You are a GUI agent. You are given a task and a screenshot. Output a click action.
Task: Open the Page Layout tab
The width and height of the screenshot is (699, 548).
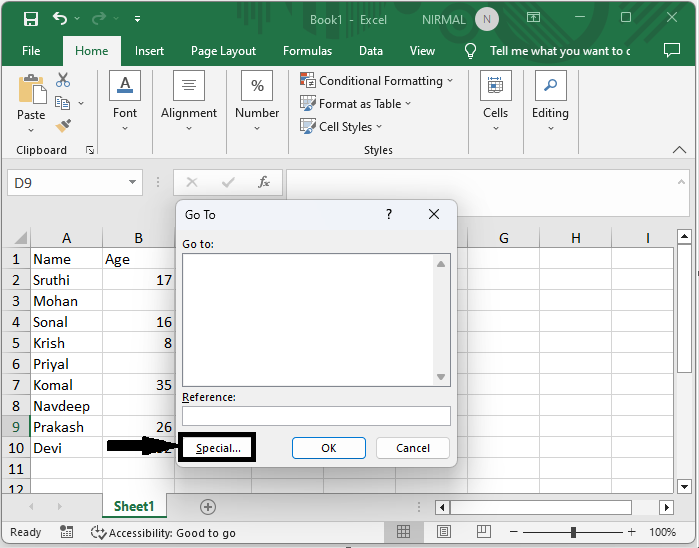click(223, 51)
